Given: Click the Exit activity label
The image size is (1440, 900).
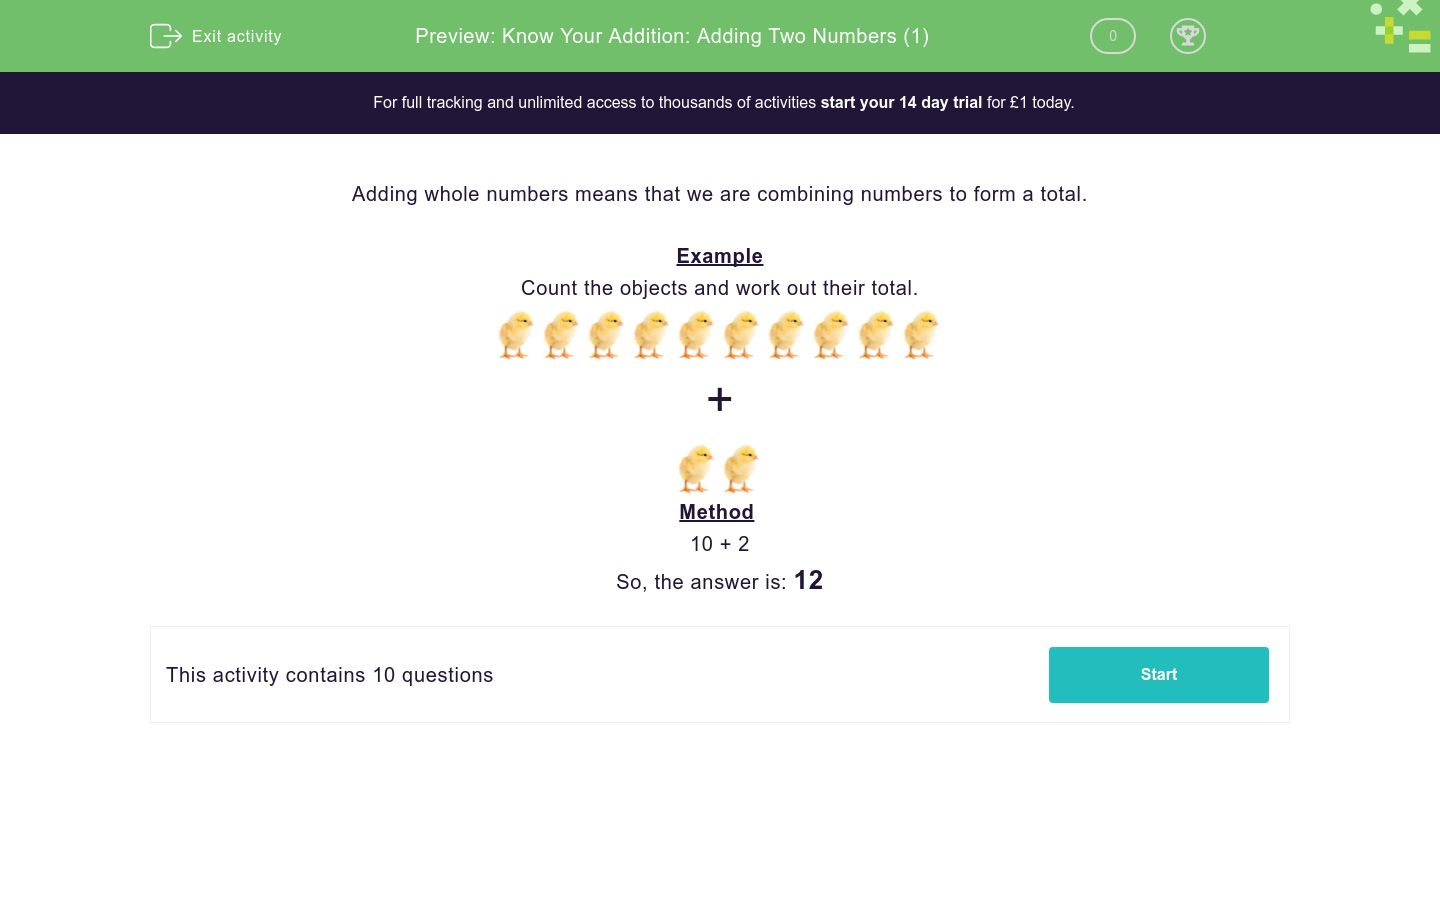Looking at the screenshot, I should [x=236, y=36].
